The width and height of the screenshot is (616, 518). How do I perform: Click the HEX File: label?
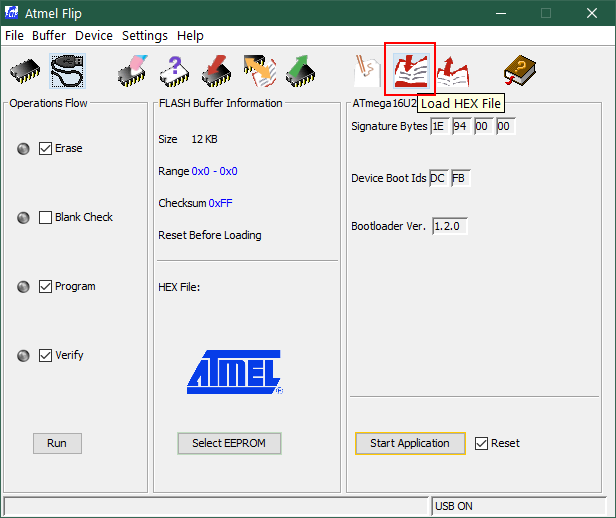pos(179,287)
